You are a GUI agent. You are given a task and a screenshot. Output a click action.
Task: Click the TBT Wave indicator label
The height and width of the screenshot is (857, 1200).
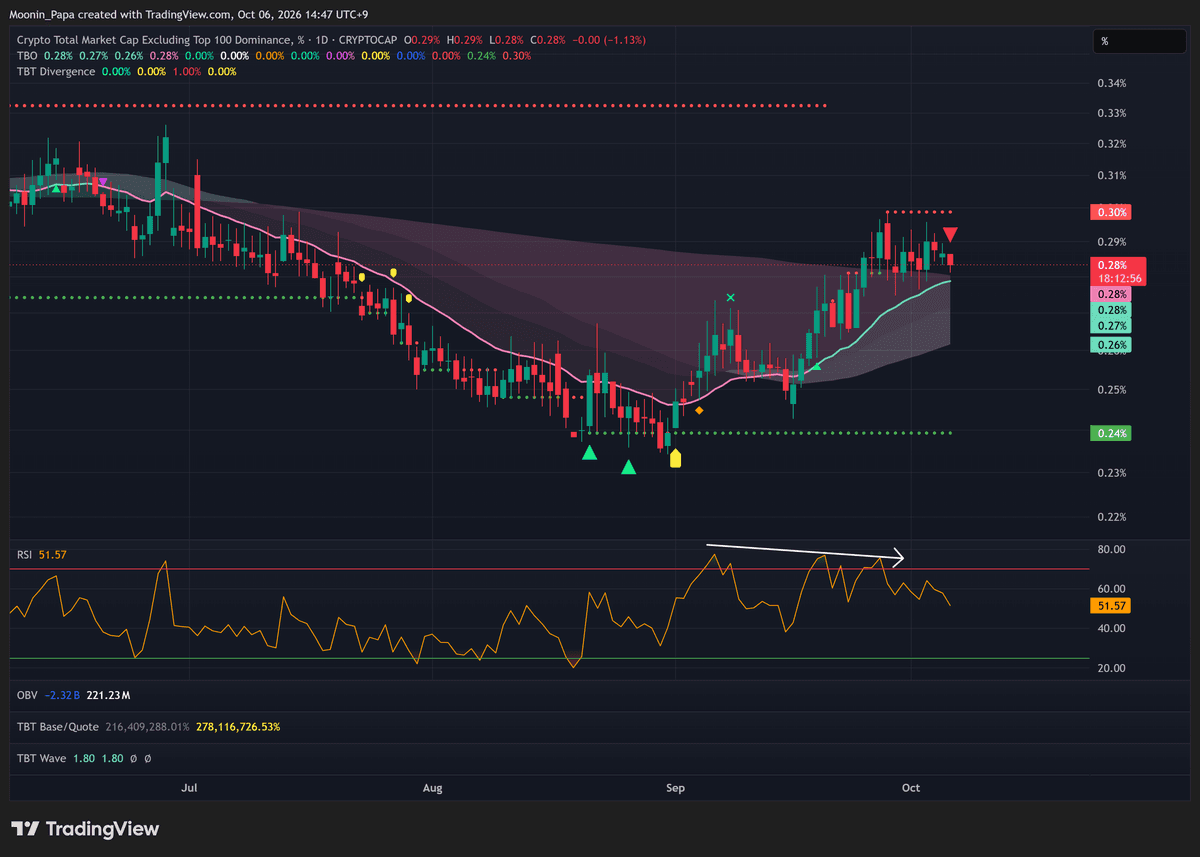point(41,758)
